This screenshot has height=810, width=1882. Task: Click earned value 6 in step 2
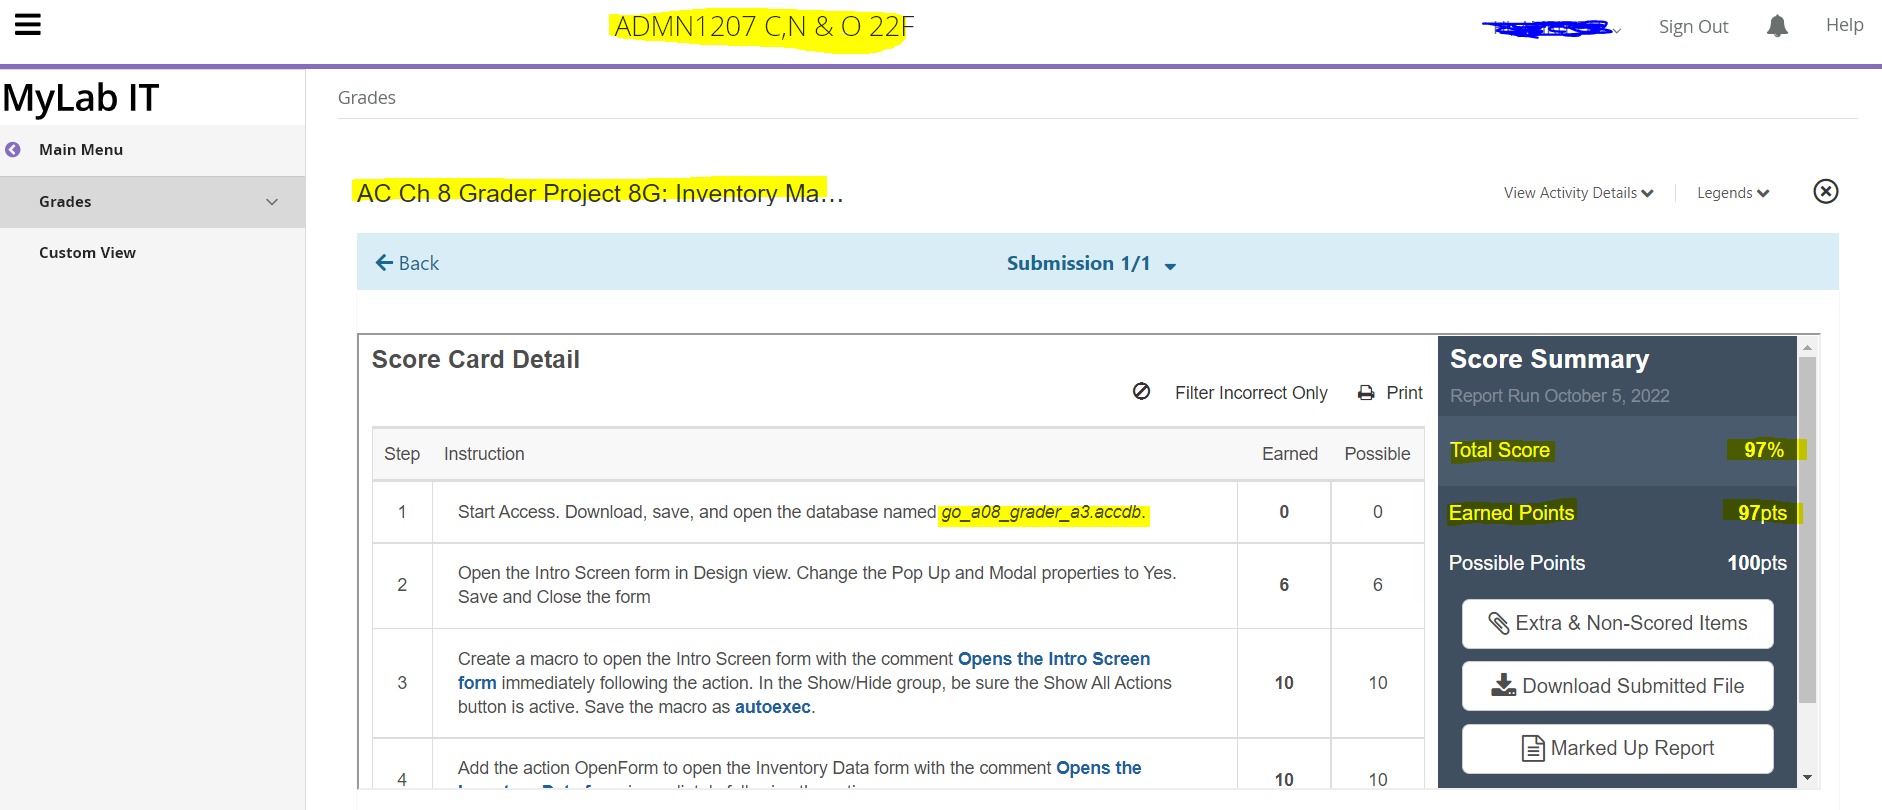coord(1284,585)
